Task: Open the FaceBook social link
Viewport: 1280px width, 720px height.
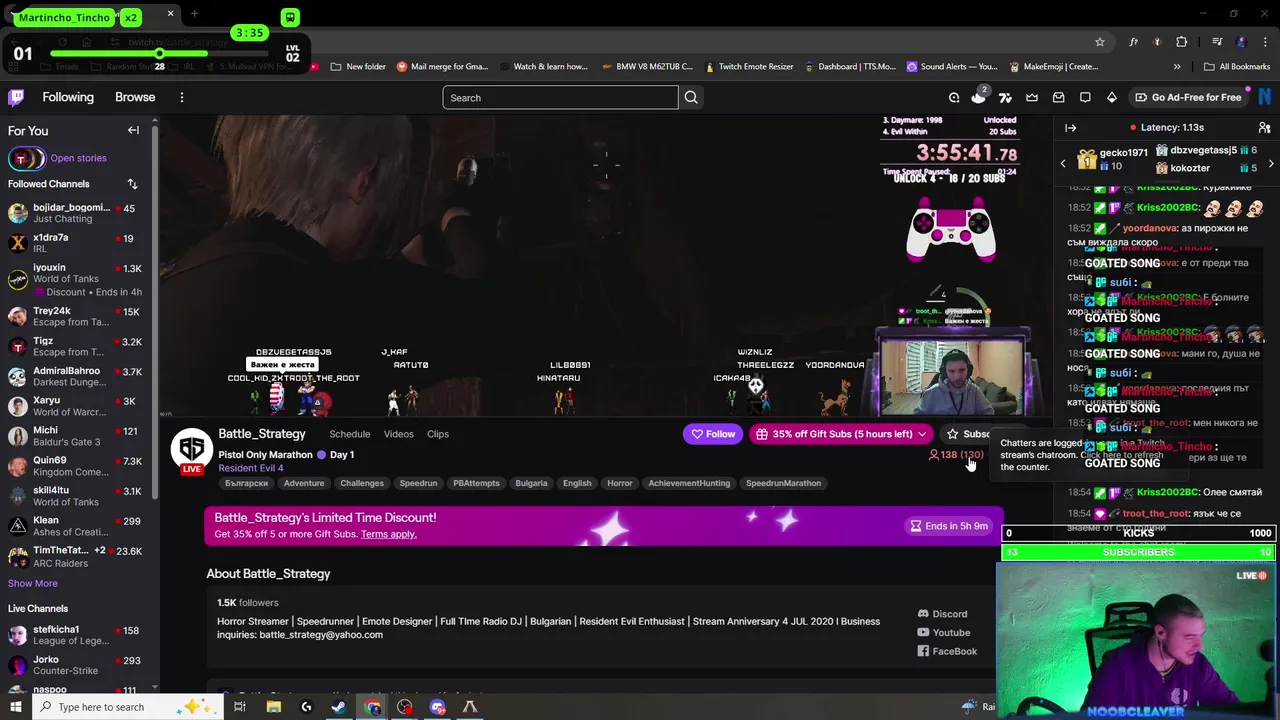Action: coord(947,651)
